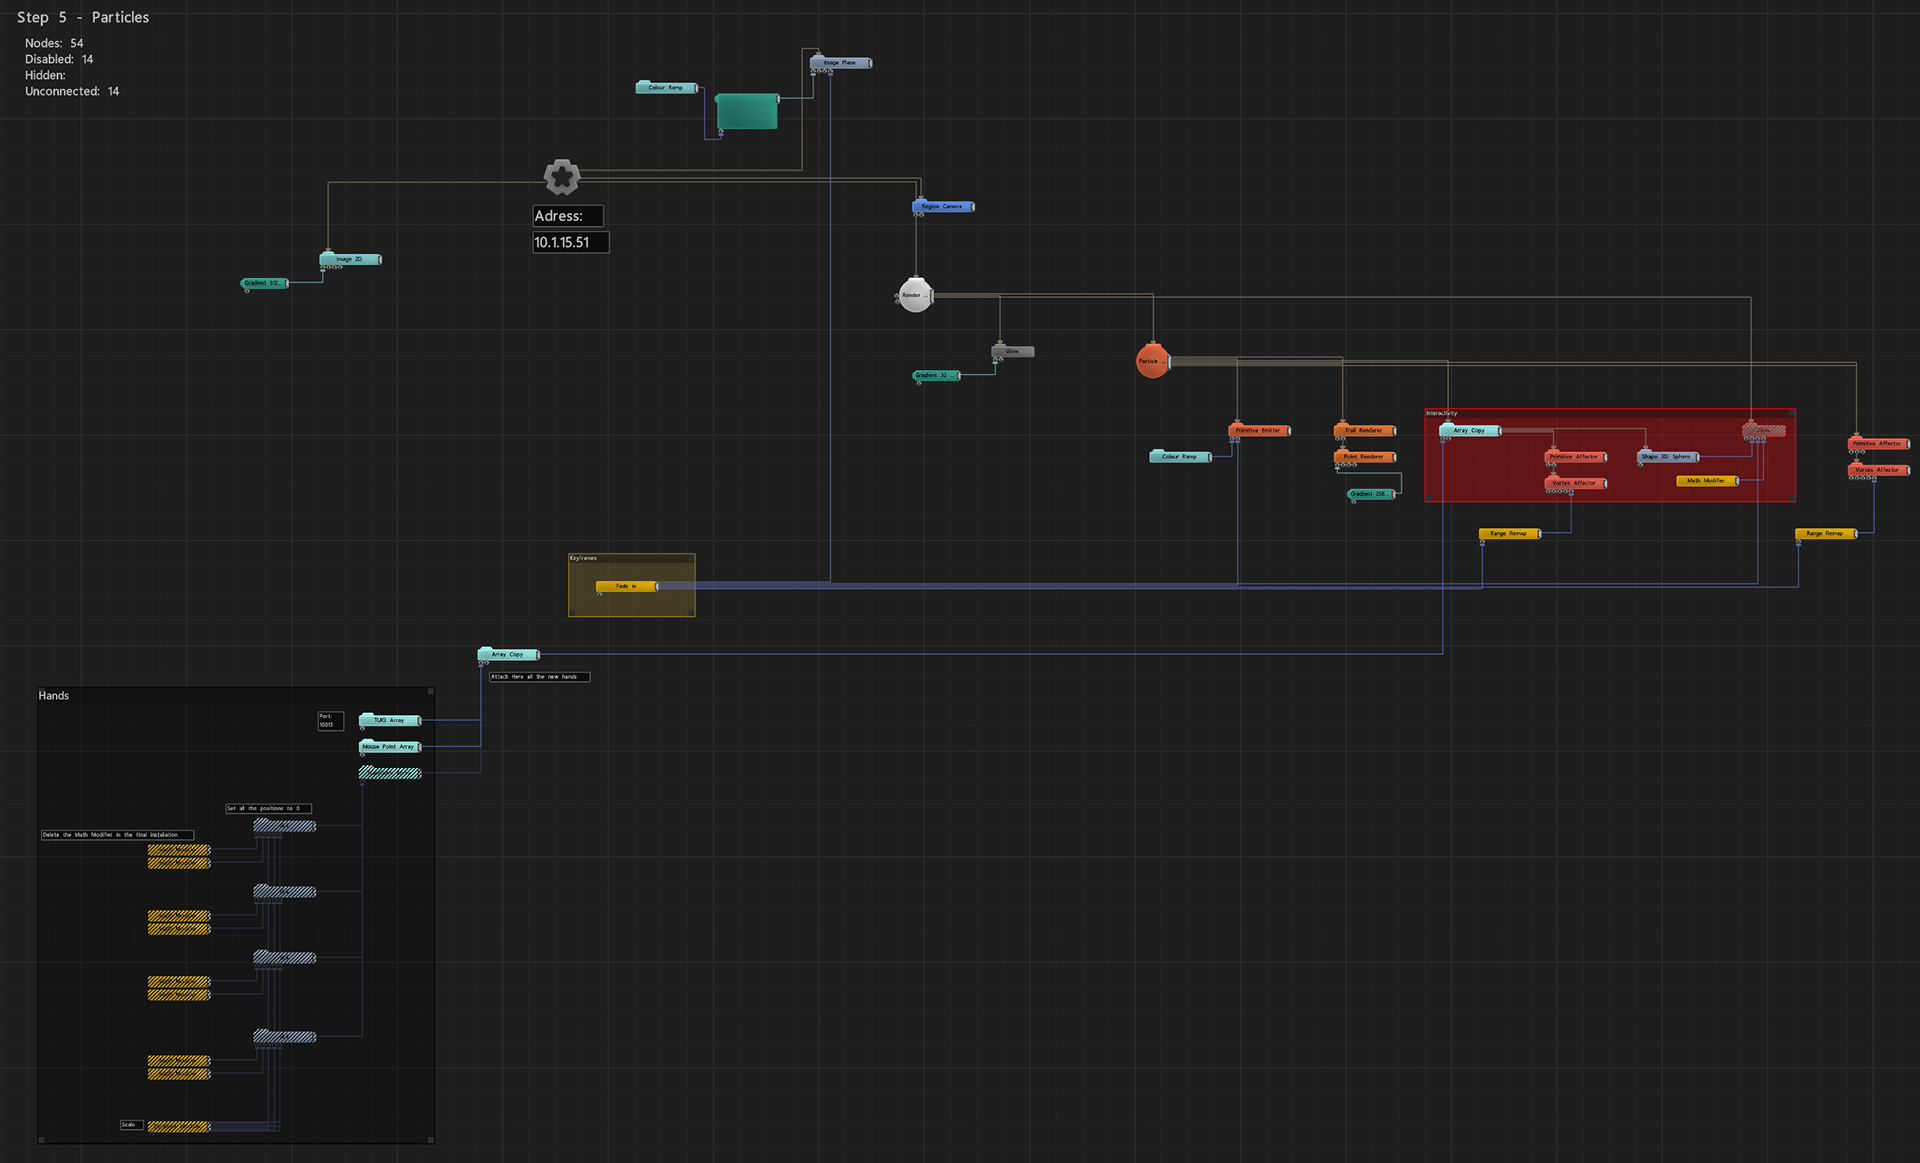Click the Trail Renderer node
1920x1163 pixels.
[1363, 431]
